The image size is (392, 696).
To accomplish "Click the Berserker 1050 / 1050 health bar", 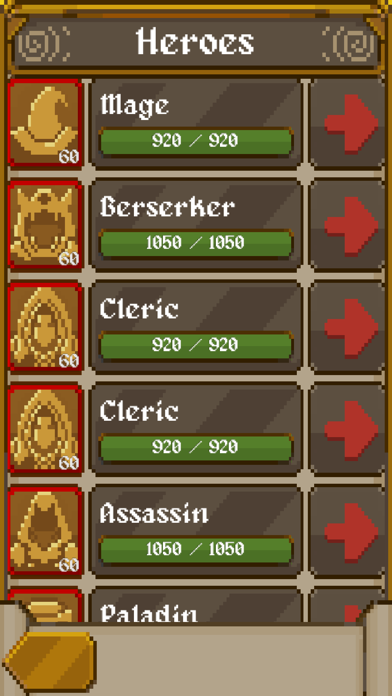I will tap(196, 243).
